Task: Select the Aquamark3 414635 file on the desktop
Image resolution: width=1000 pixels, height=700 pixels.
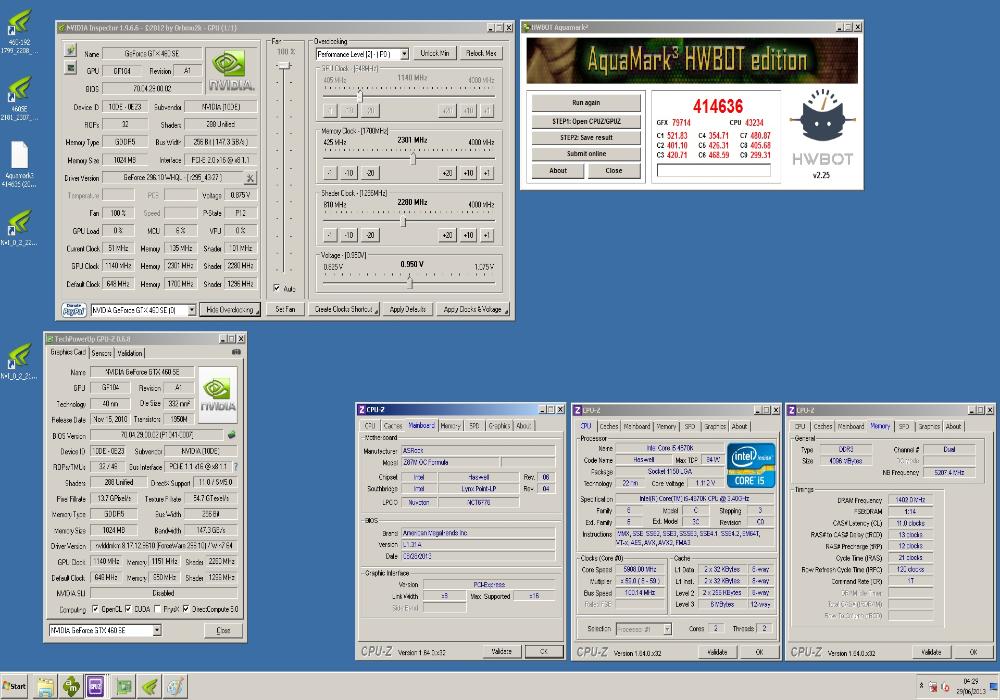Action: click(x=19, y=164)
